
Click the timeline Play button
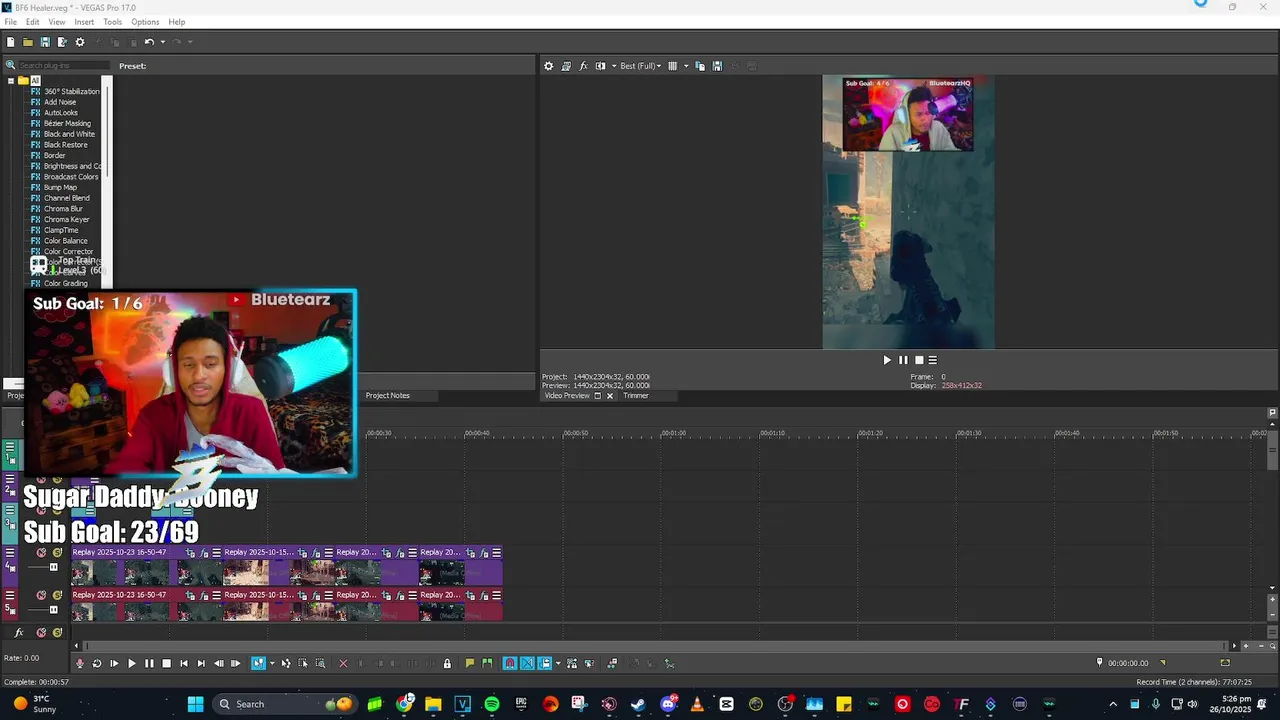[x=132, y=663]
